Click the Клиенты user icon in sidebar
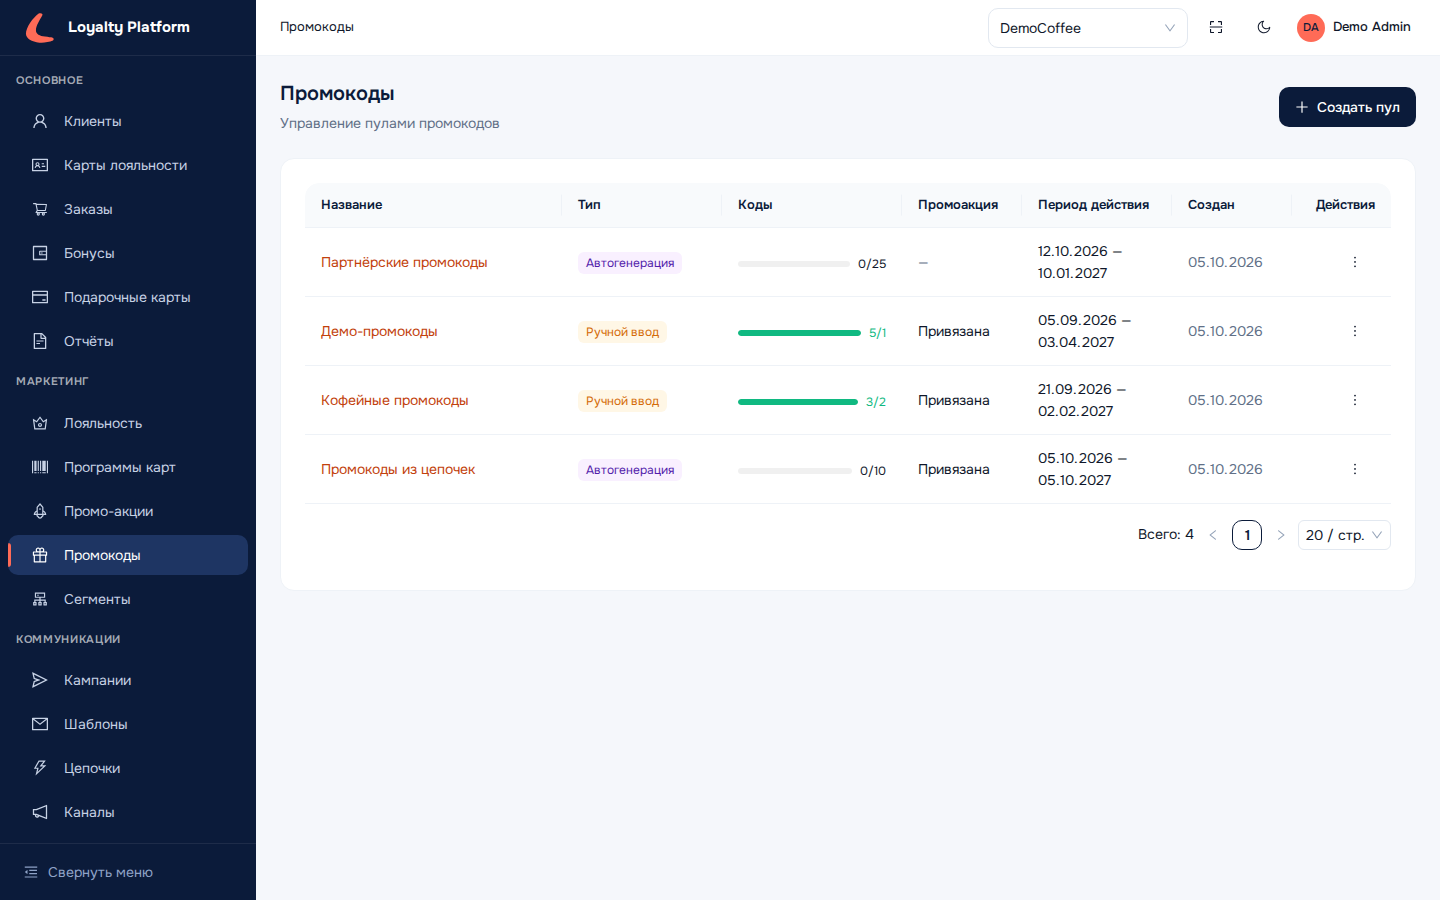This screenshot has height=900, width=1440. coord(40,121)
